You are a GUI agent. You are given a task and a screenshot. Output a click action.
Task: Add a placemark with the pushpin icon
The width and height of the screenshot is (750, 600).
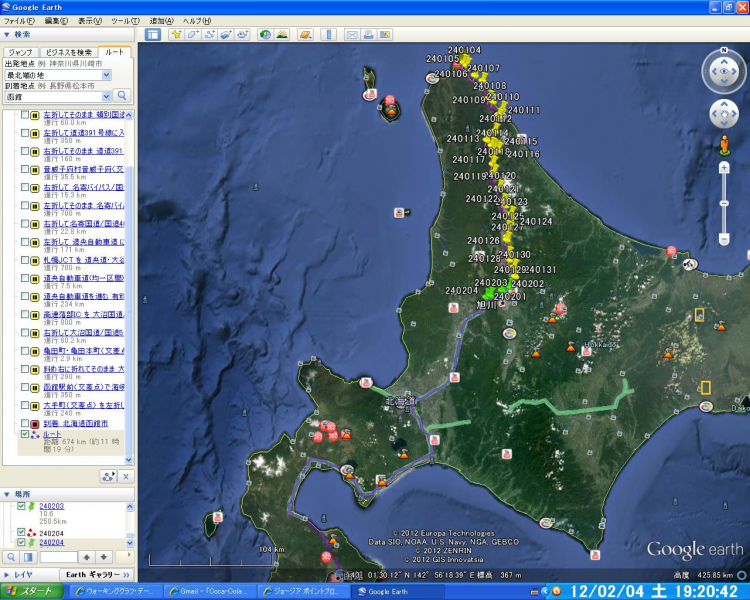tap(176, 34)
